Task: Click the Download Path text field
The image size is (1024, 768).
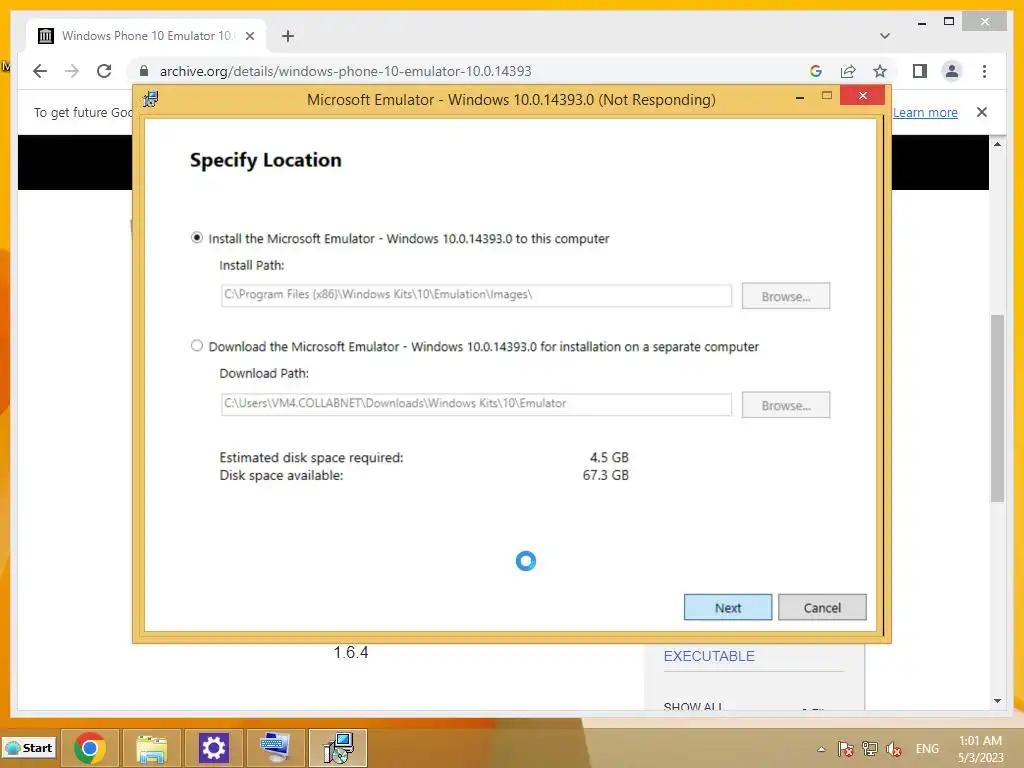Action: pos(476,404)
